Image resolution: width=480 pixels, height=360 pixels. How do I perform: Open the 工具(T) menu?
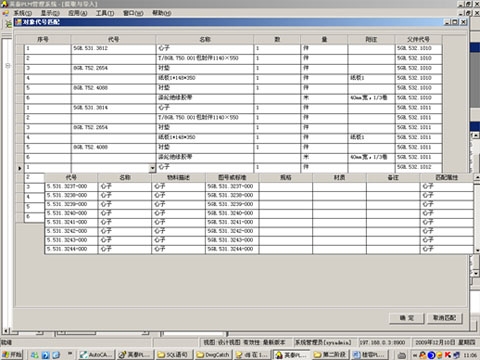click(105, 13)
